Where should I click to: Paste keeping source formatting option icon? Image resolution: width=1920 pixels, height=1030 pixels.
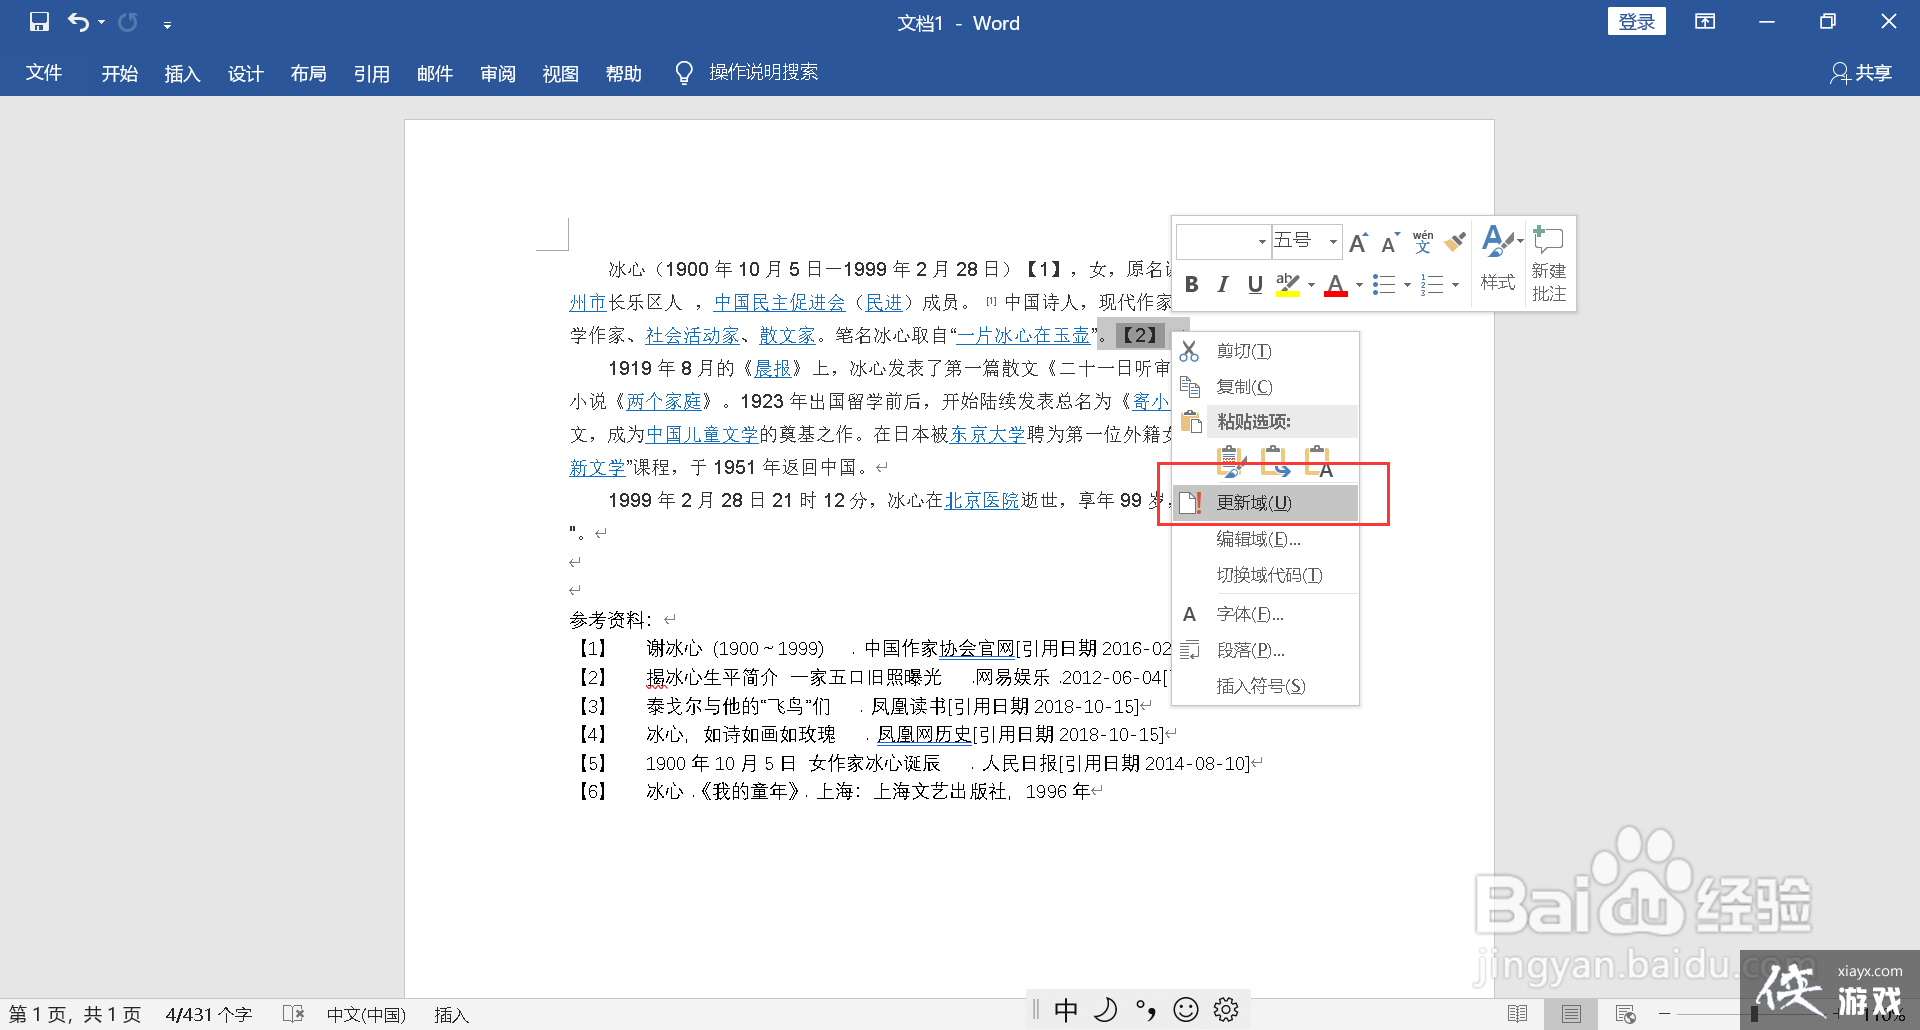click(x=1232, y=461)
